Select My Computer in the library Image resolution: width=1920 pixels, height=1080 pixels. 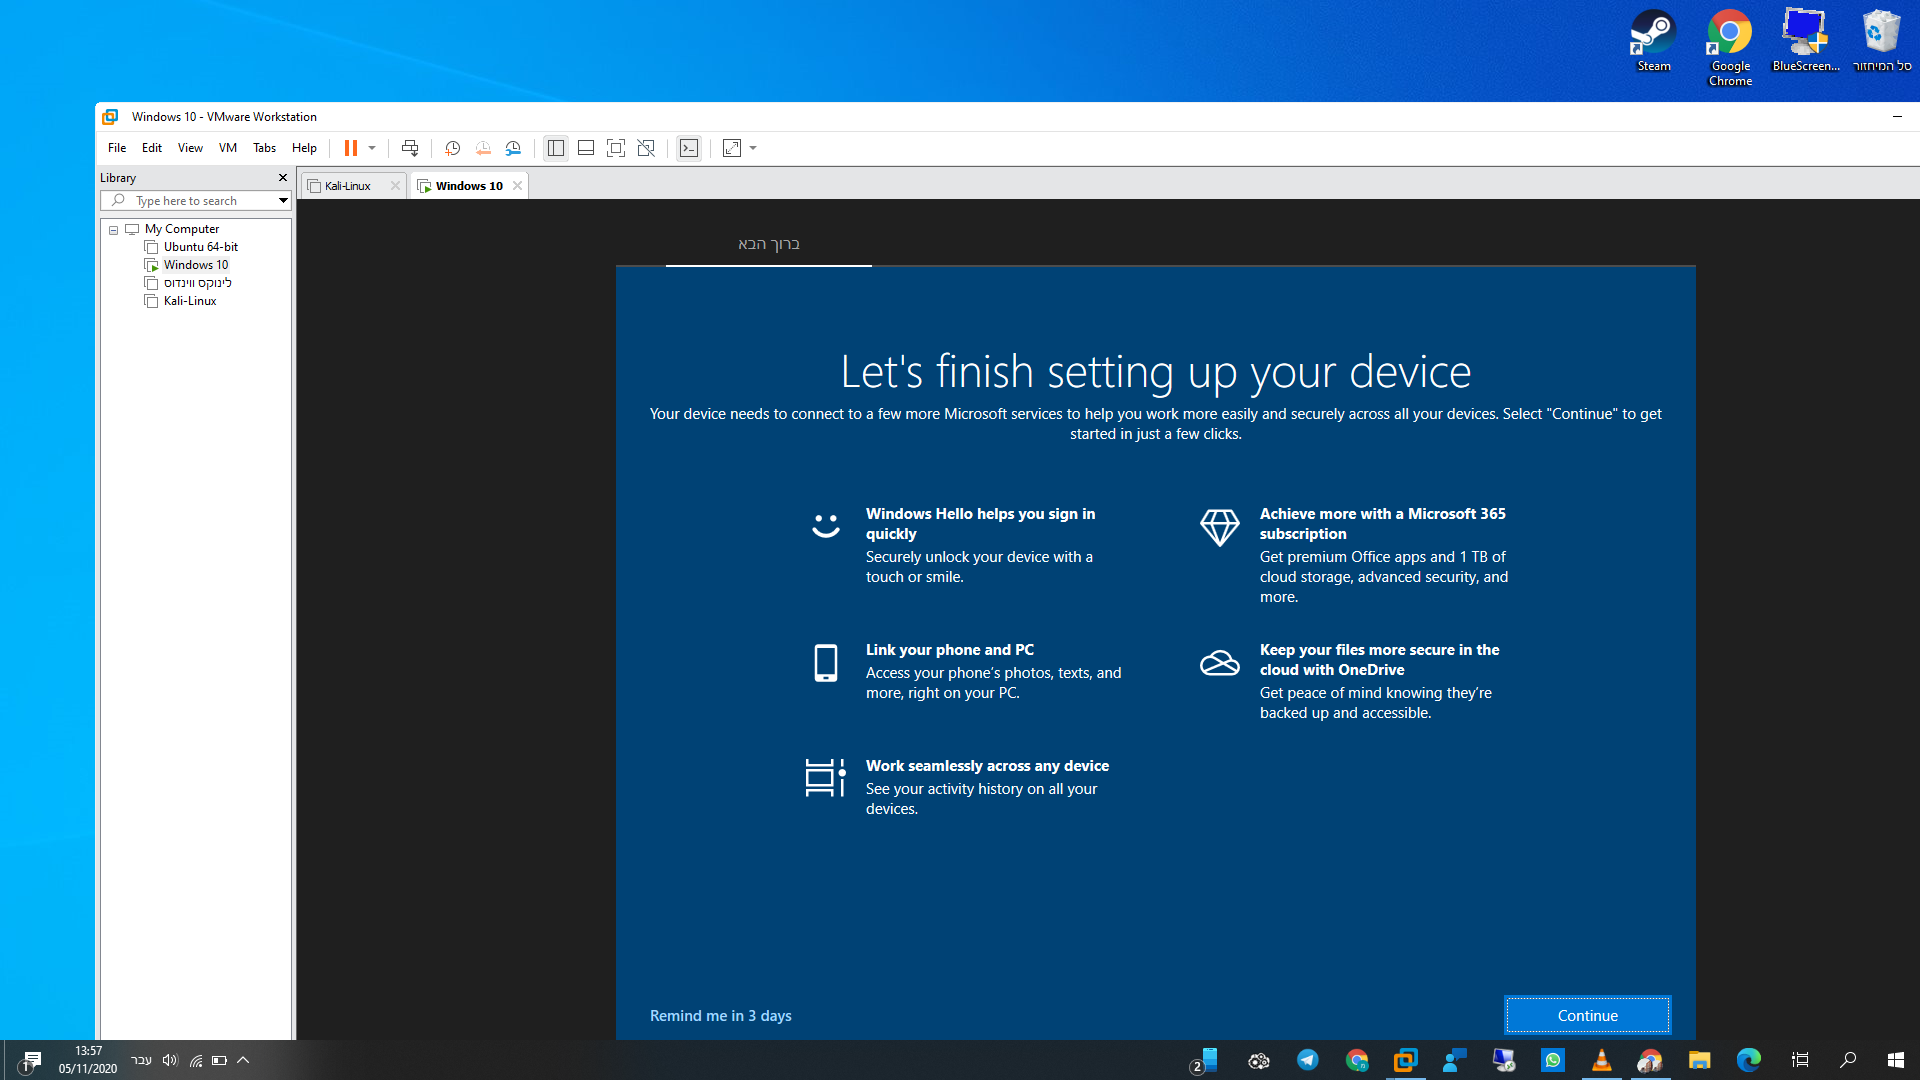click(x=181, y=229)
